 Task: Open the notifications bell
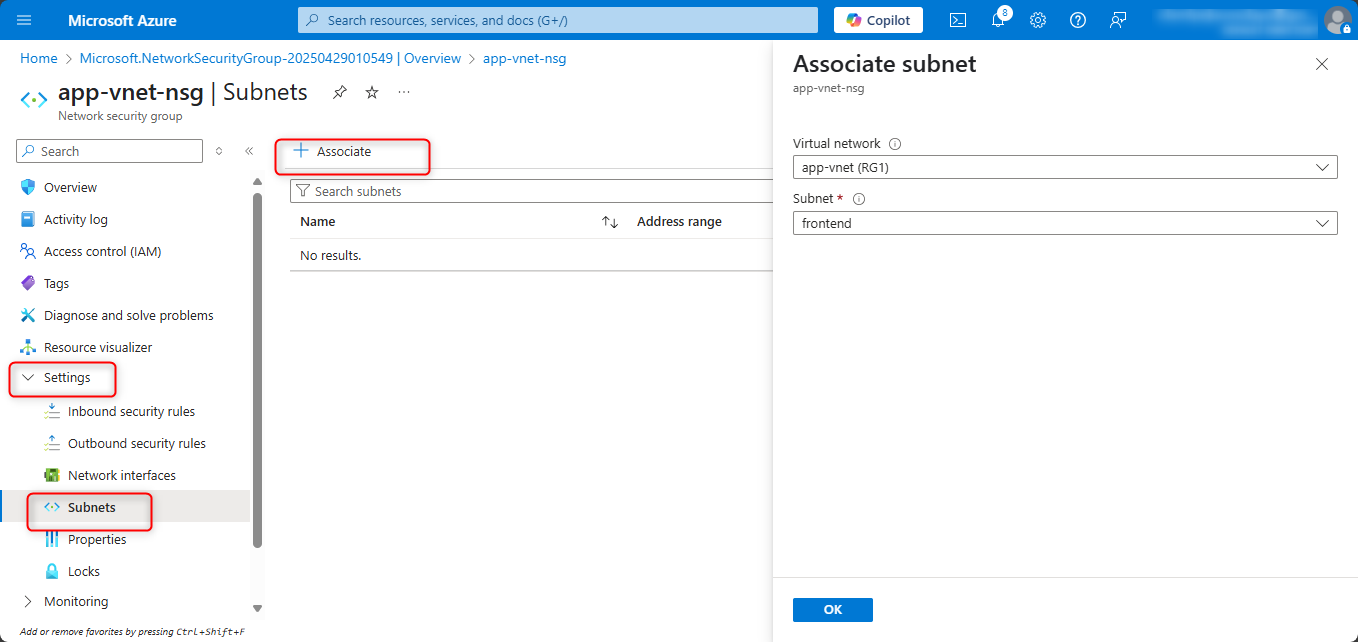(x=998, y=20)
